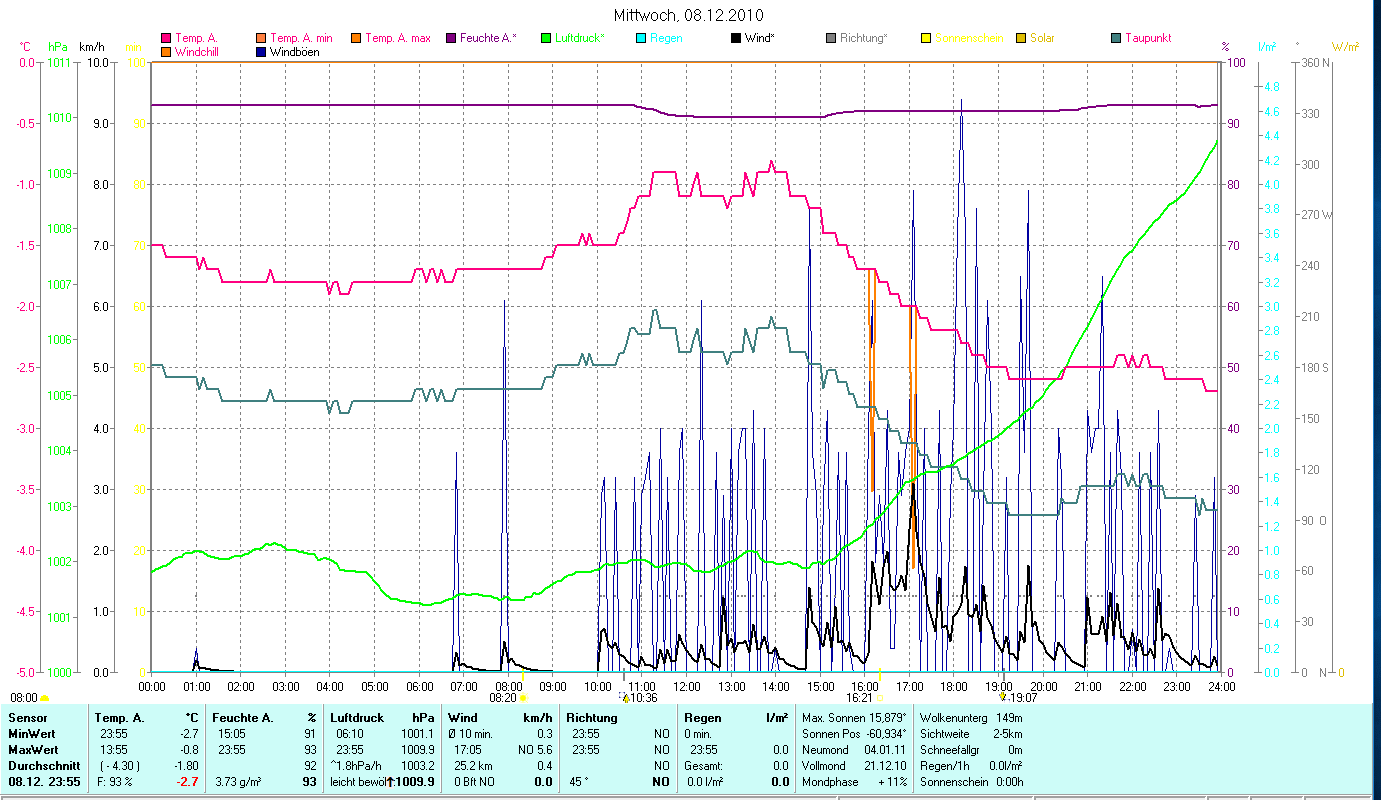This screenshot has width=1381, height=800.
Task: Click the '12:00' time axis label
Action: 687,686
